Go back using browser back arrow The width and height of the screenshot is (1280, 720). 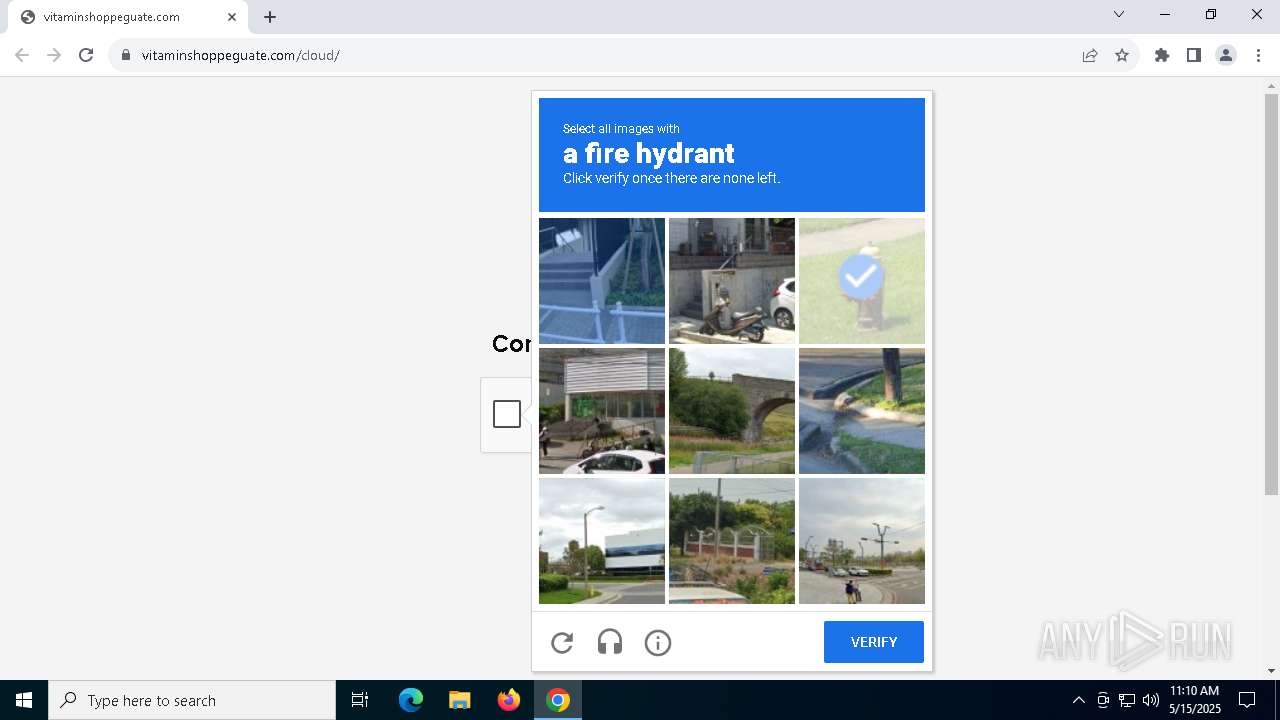[x=22, y=55]
